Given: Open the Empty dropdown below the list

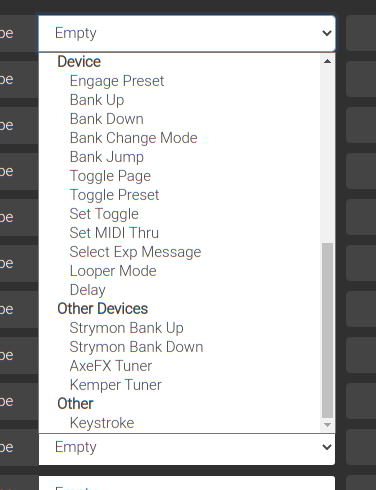Looking at the screenshot, I should [187, 447].
